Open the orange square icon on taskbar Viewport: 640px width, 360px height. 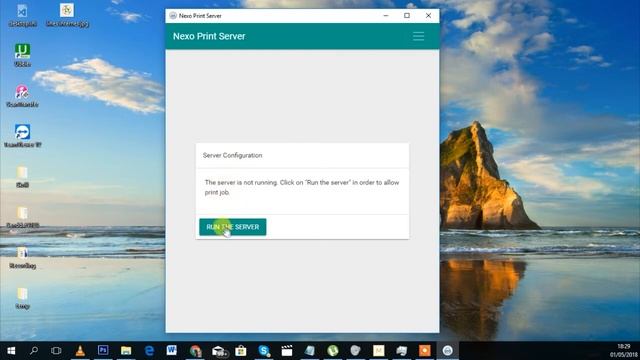point(424,351)
